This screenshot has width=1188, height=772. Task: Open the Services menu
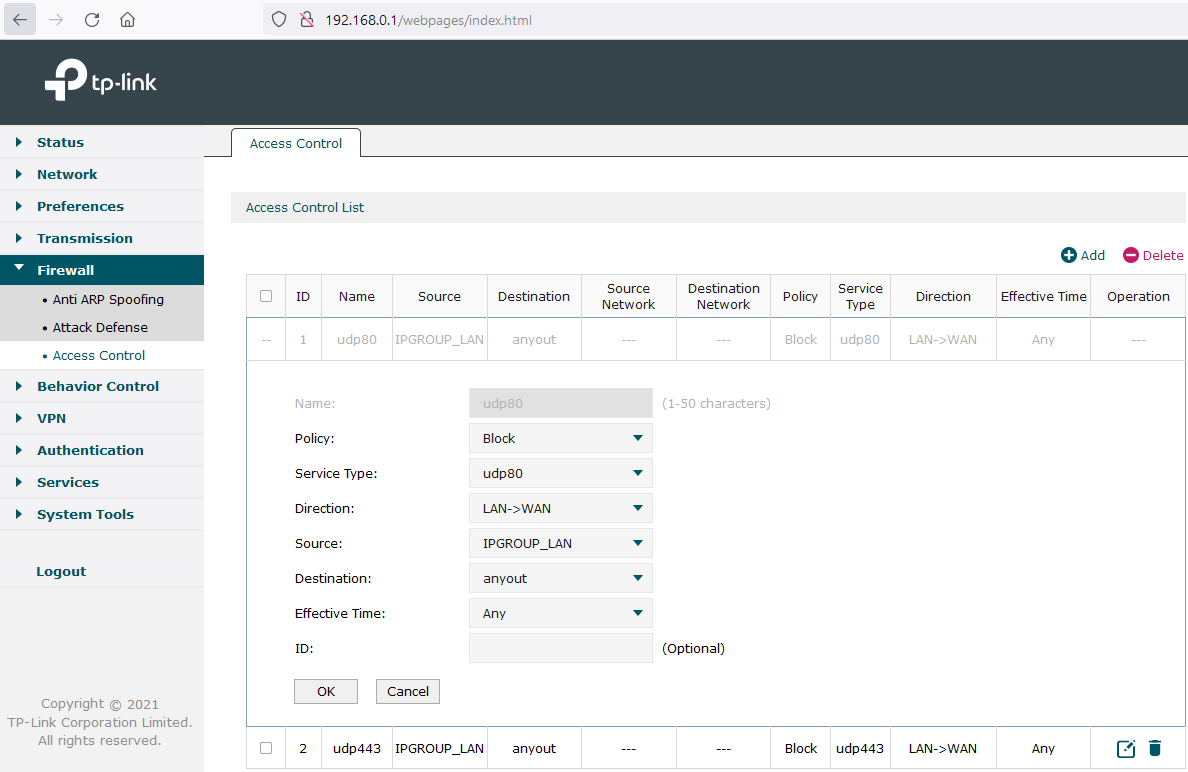68,482
